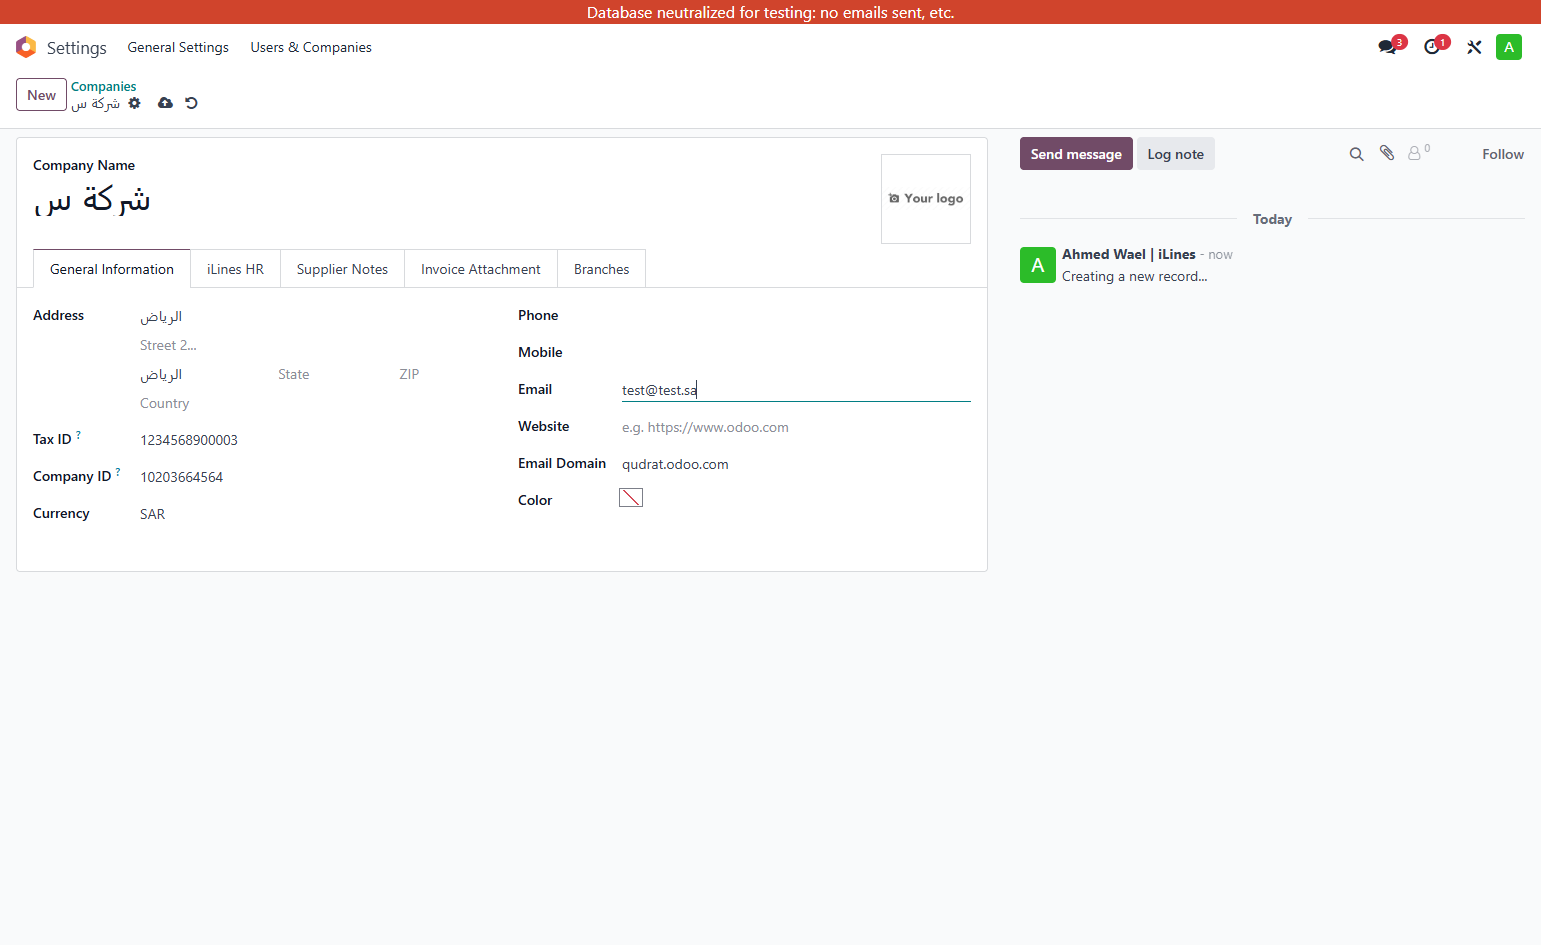Switch to the Invoice Attachment tab

coord(481,269)
